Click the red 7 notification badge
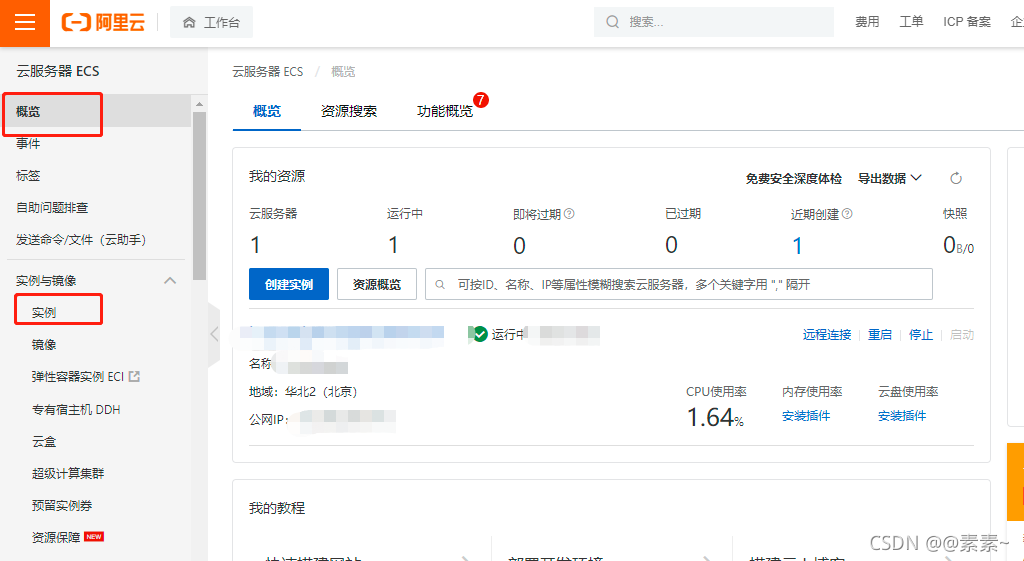Image resolution: width=1024 pixels, height=561 pixels. click(x=481, y=100)
